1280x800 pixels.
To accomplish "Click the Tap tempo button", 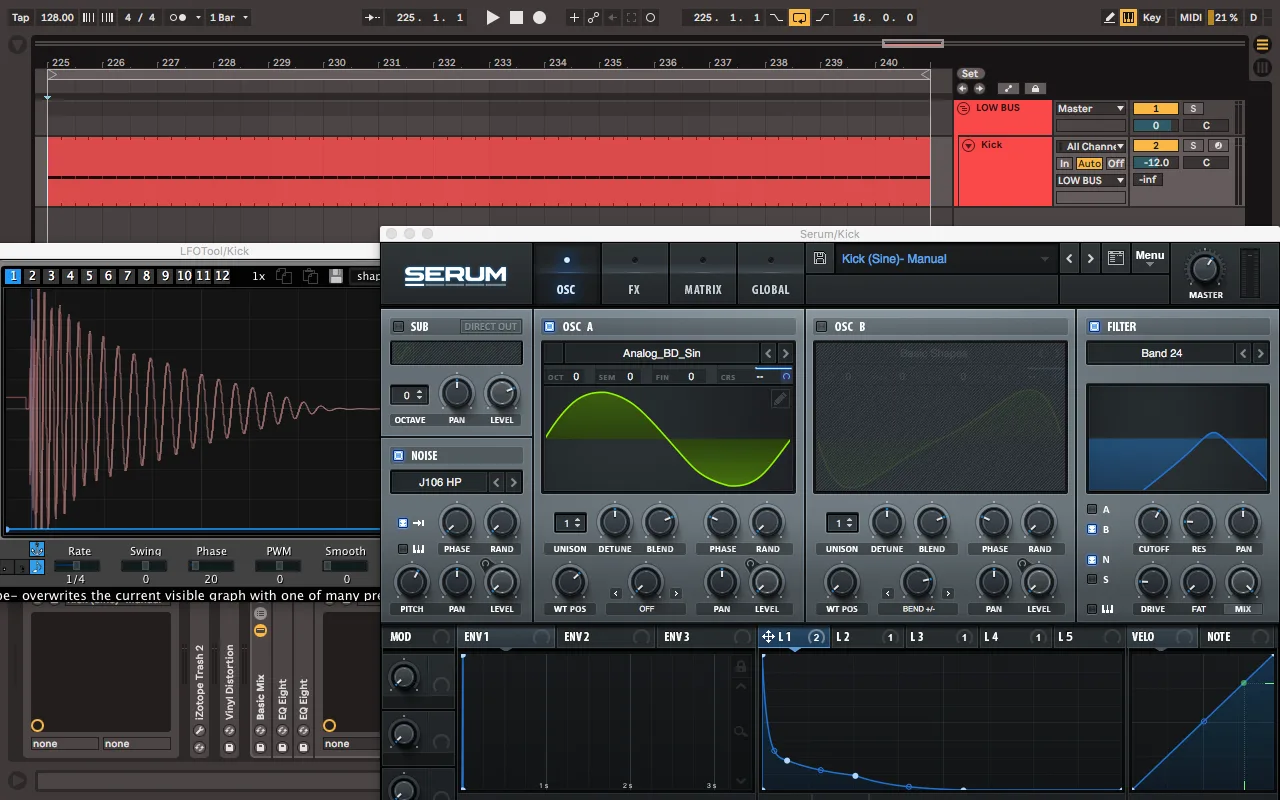I will click(x=21, y=17).
